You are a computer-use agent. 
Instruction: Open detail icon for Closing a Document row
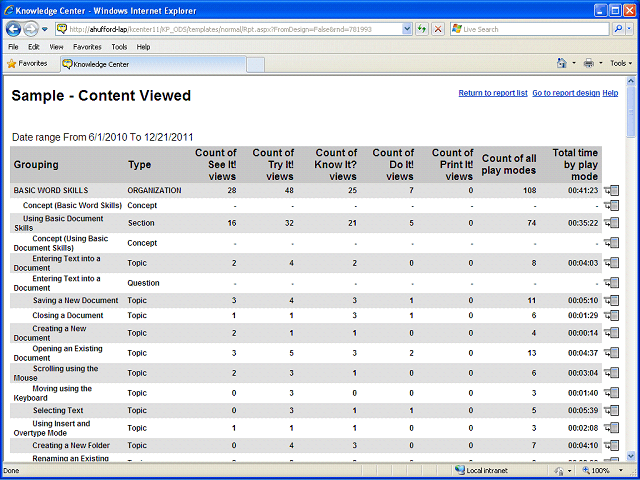612,315
